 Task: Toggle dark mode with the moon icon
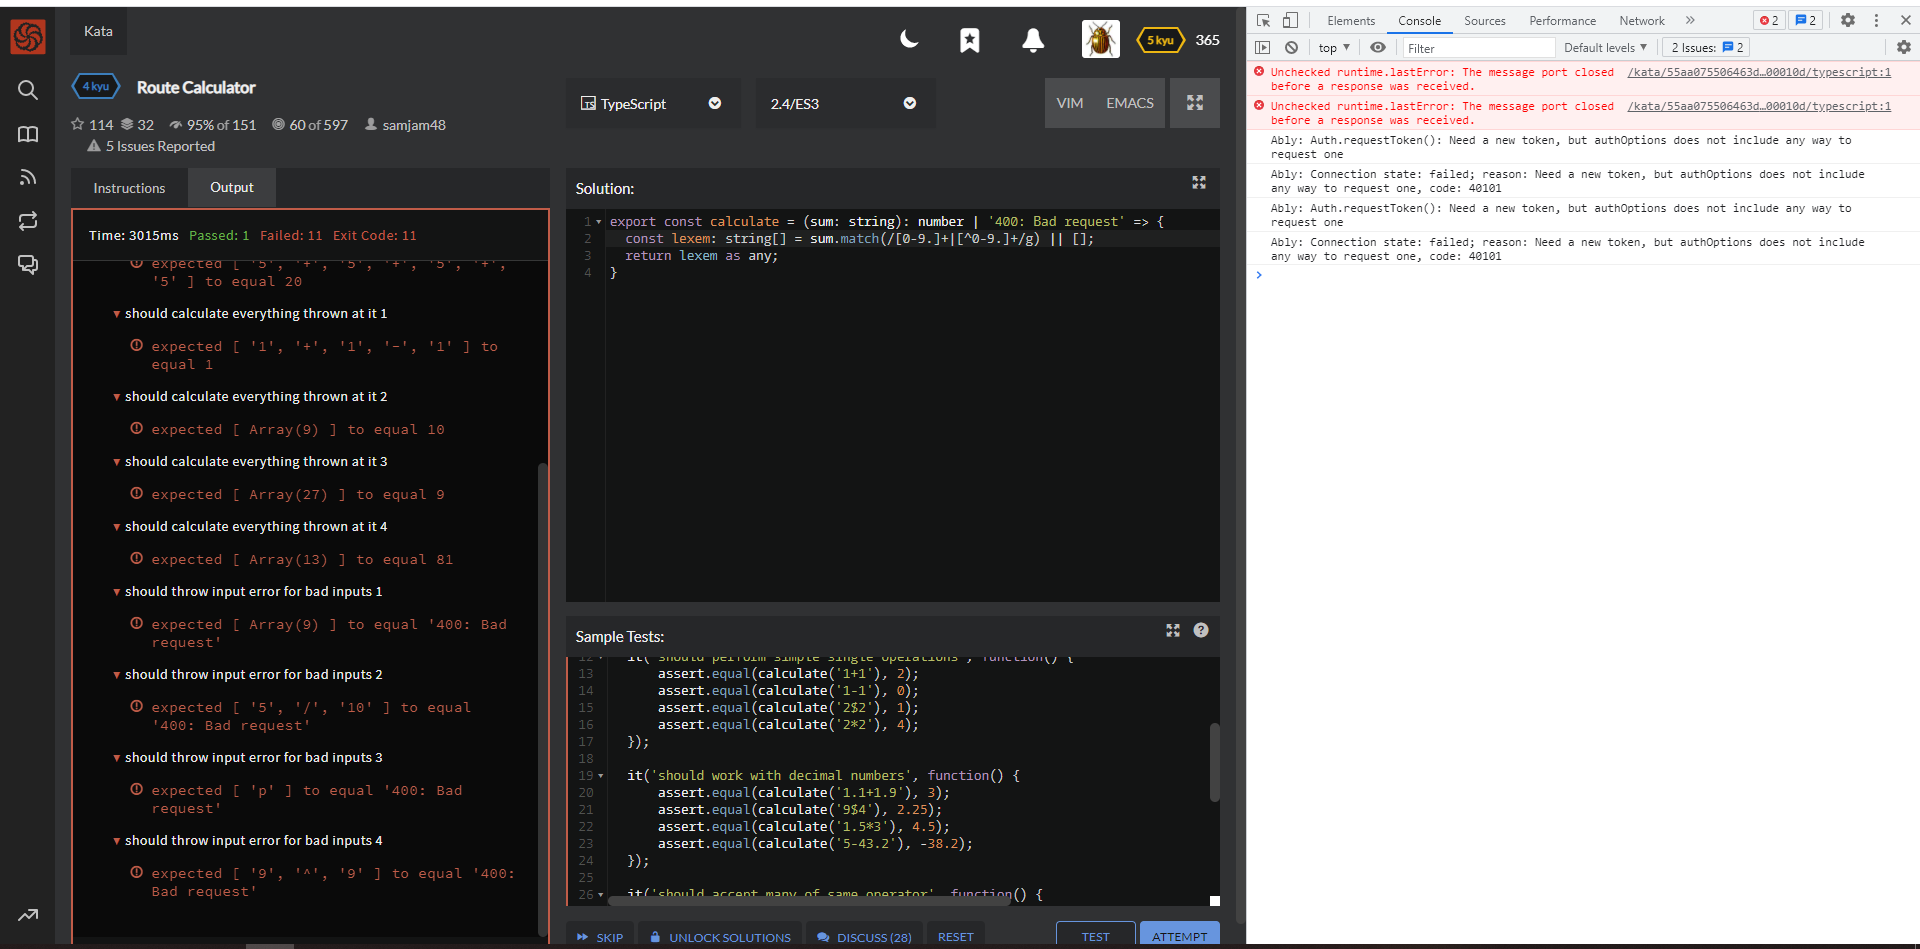908,40
